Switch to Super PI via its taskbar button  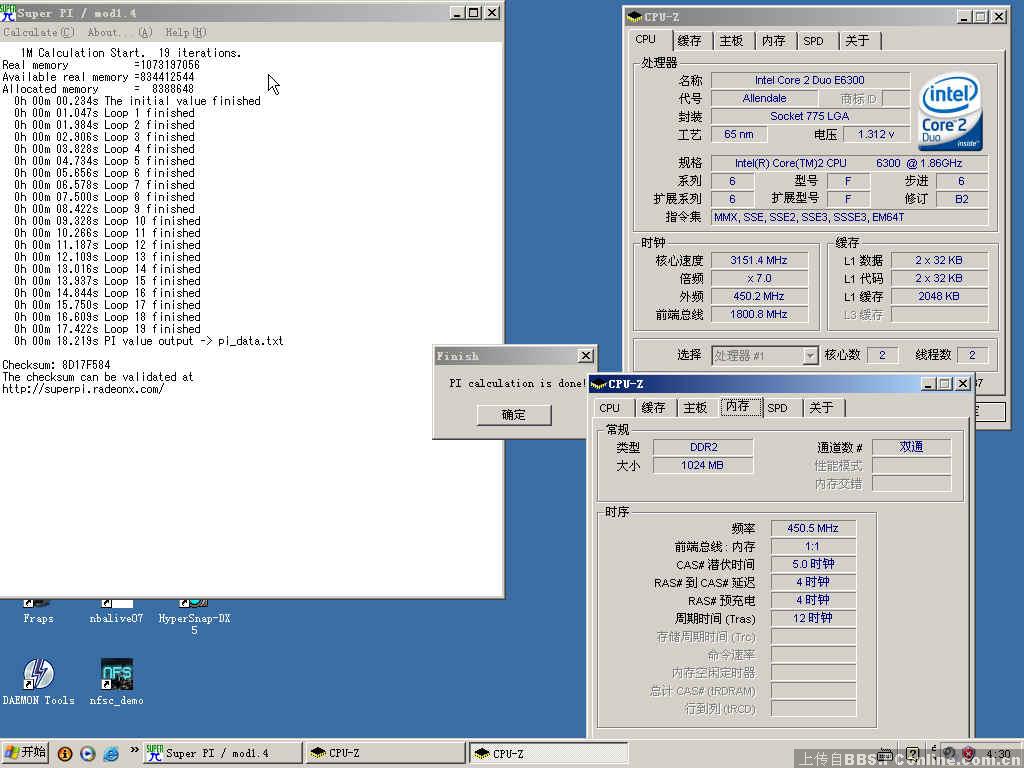point(223,753)
